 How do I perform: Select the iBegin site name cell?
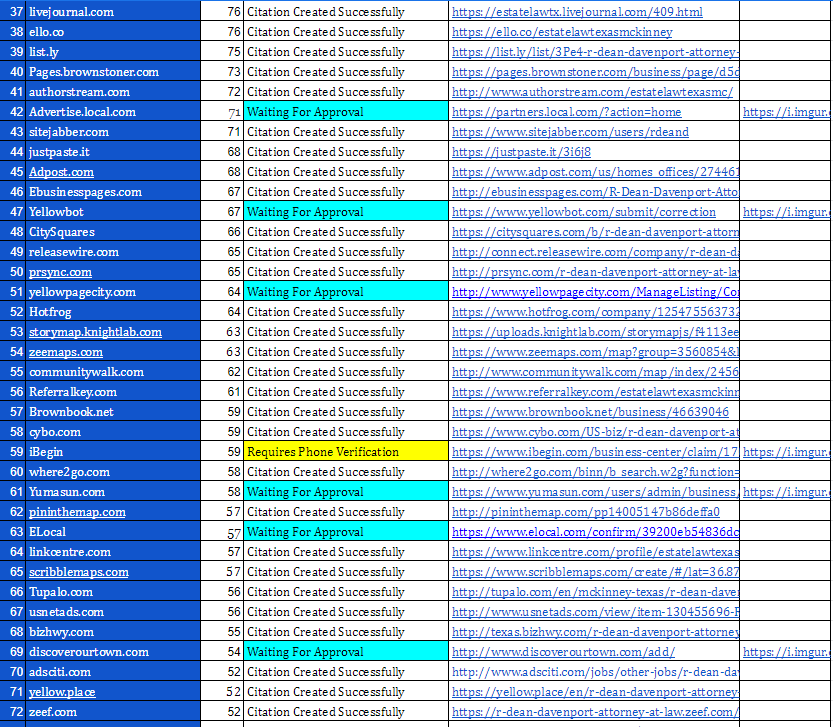click(46, 452)
